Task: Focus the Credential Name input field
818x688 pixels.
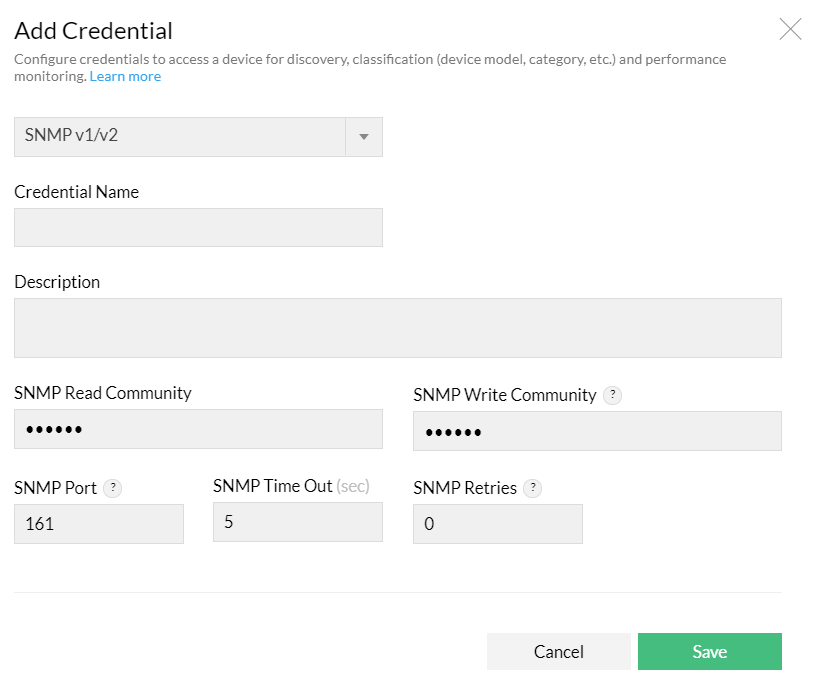Action: (x=198, y=228)
